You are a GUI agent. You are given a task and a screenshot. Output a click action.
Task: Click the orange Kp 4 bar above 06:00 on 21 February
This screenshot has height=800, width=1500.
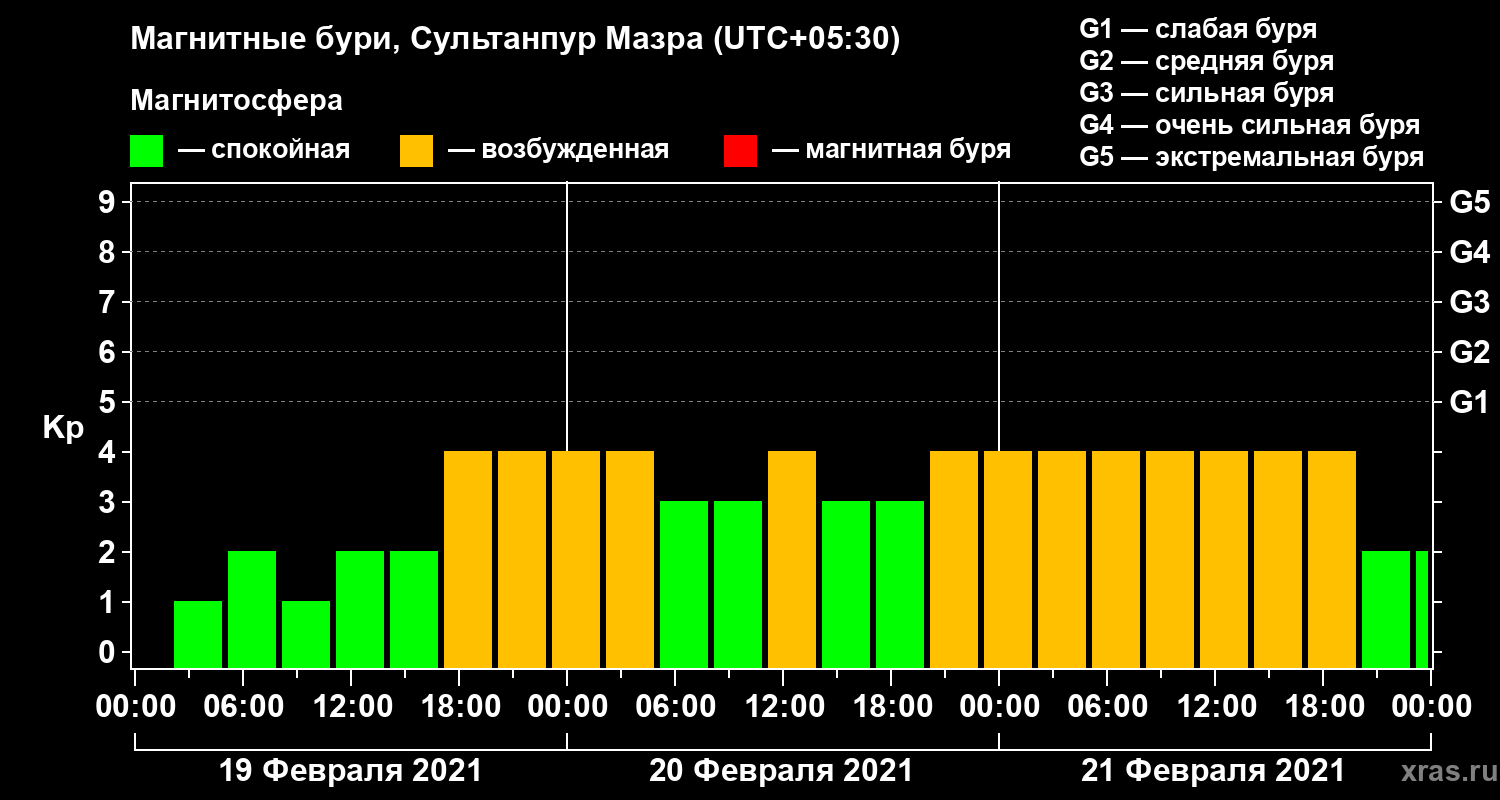coord(1116,559)
